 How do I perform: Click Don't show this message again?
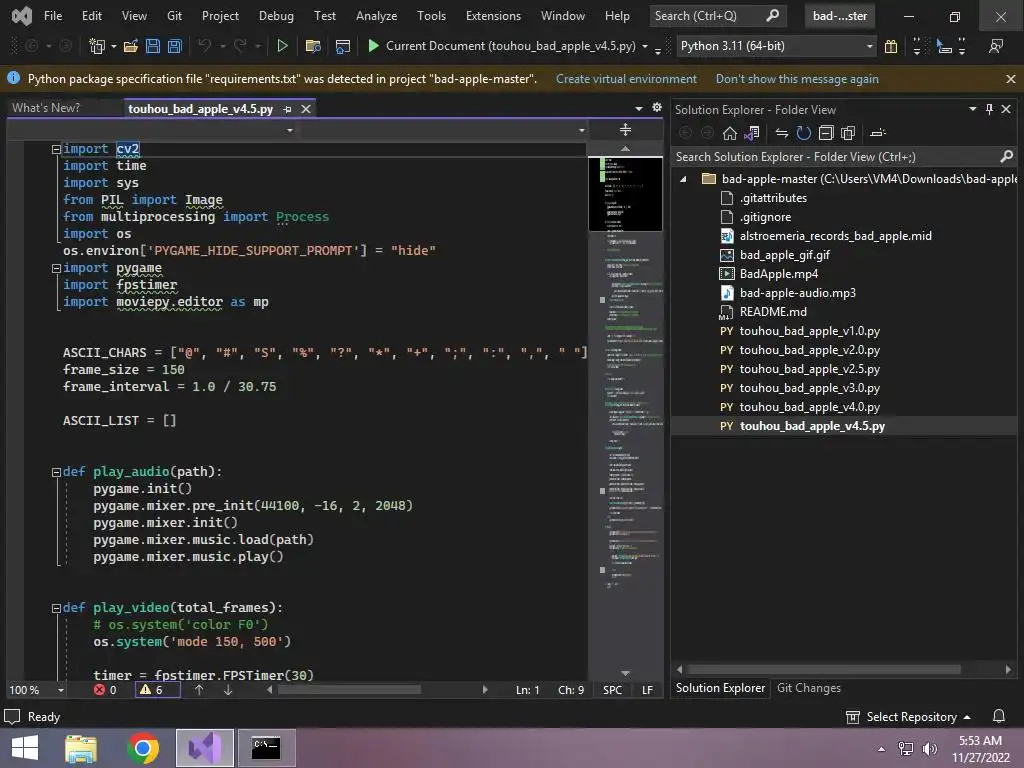797,79
